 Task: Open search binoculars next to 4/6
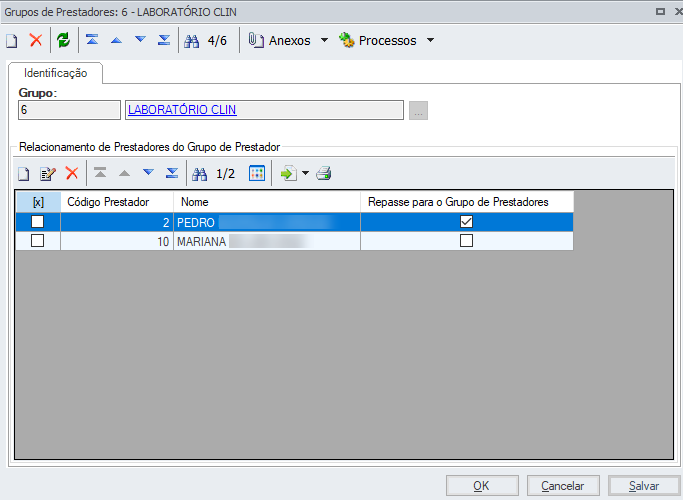[192, 41]
